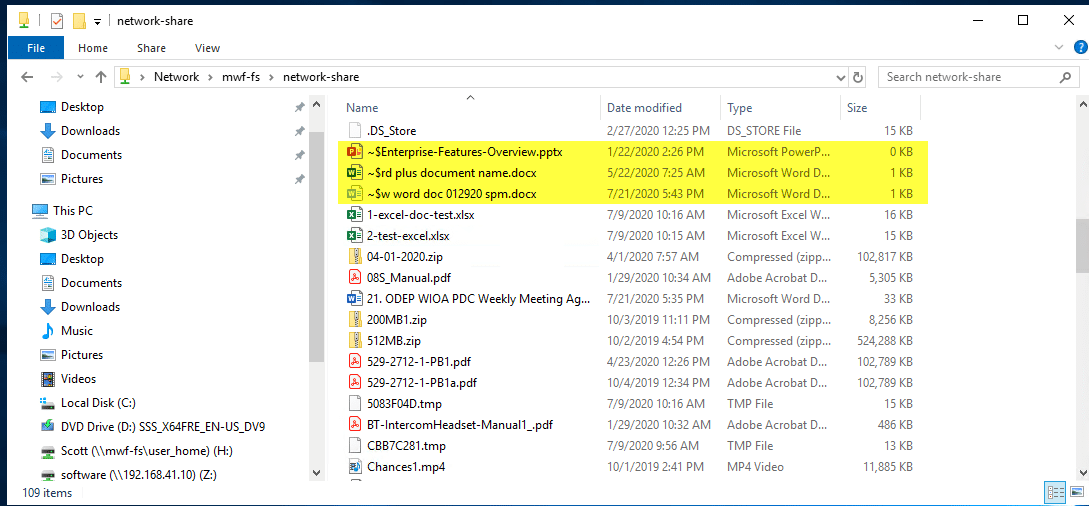Screen dimensions: 1089x506
Task: Select Local Disk (C:) in navigation pane
Action: click(97, 403)
